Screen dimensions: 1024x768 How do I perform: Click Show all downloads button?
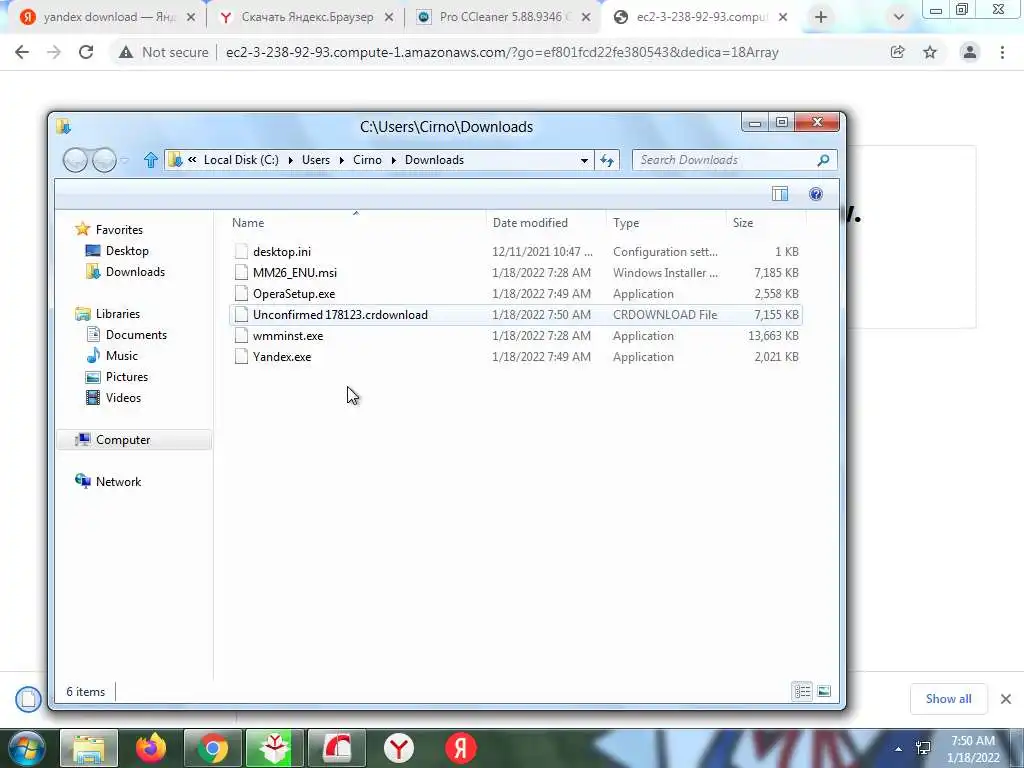(948, 699)
